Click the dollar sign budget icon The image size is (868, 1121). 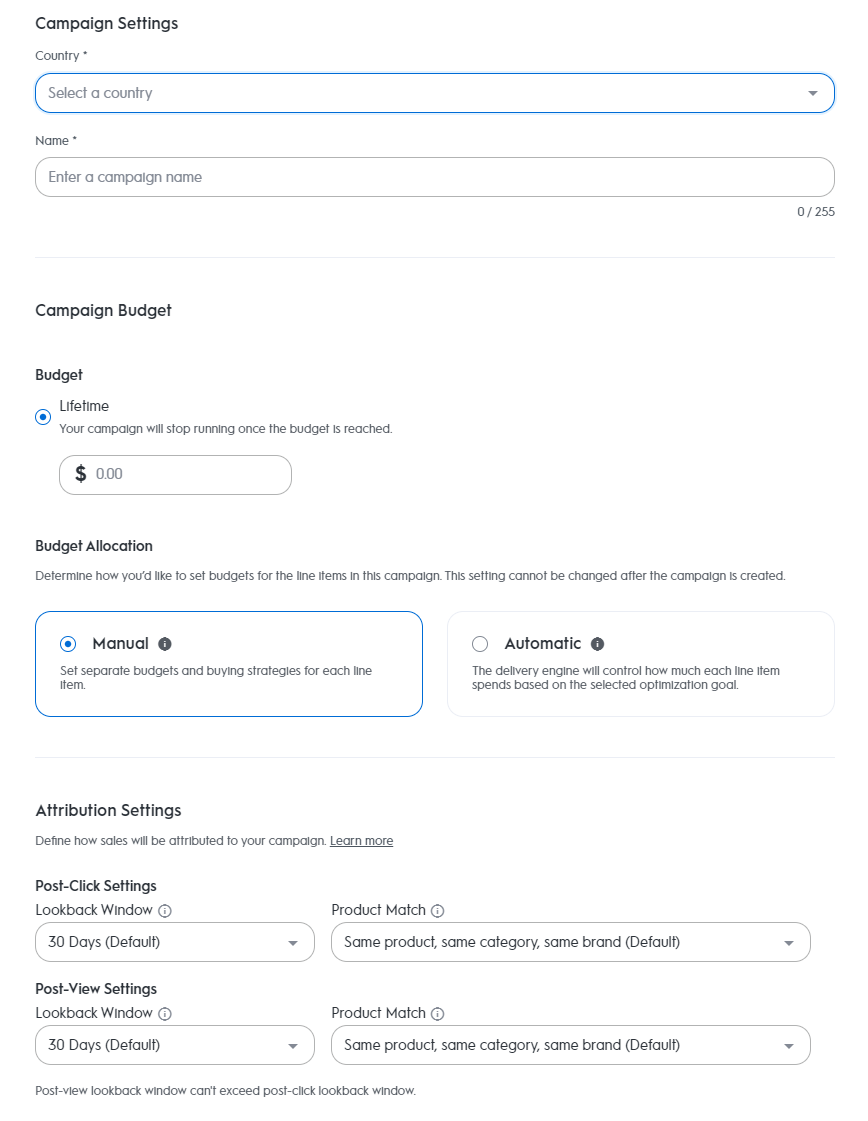click(x=81, y=474)
